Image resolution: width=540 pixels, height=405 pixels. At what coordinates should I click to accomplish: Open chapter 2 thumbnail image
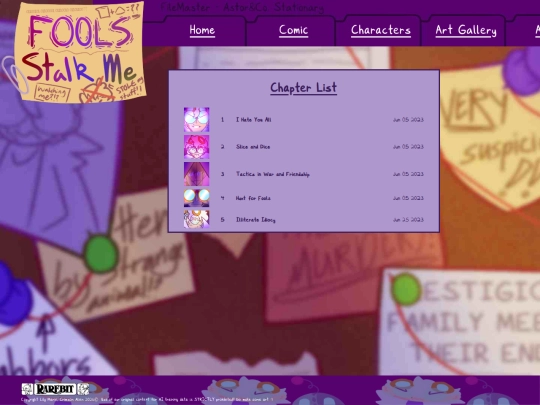pos(196,147)
